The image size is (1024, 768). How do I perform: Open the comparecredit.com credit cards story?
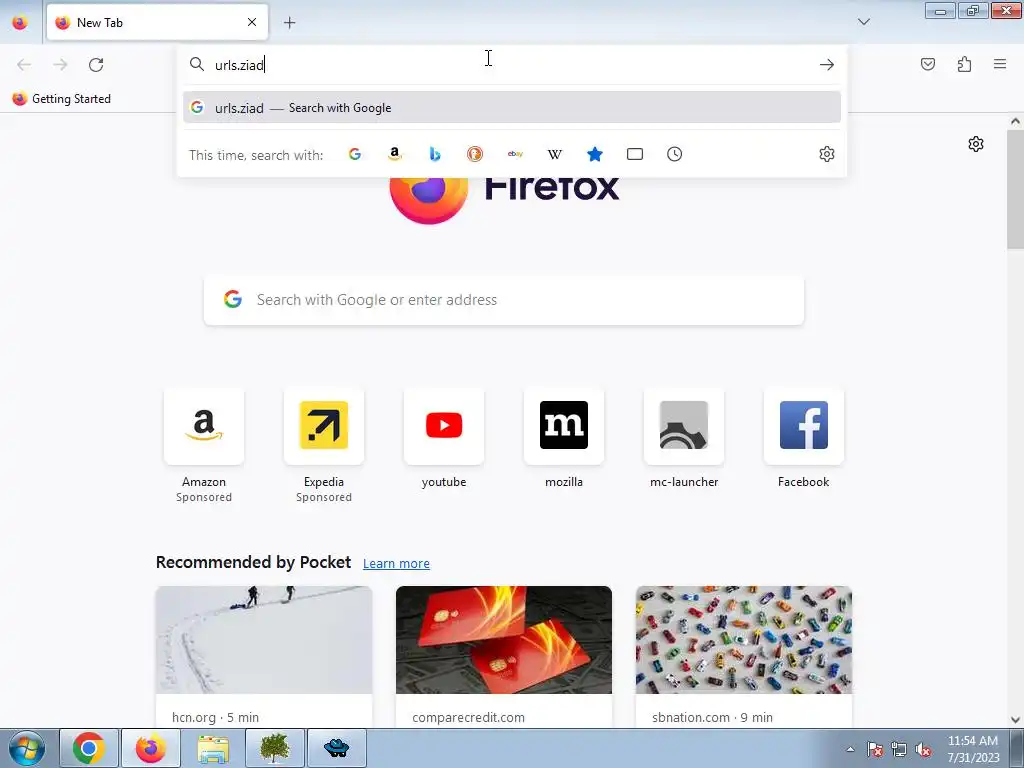click(504, 657)
